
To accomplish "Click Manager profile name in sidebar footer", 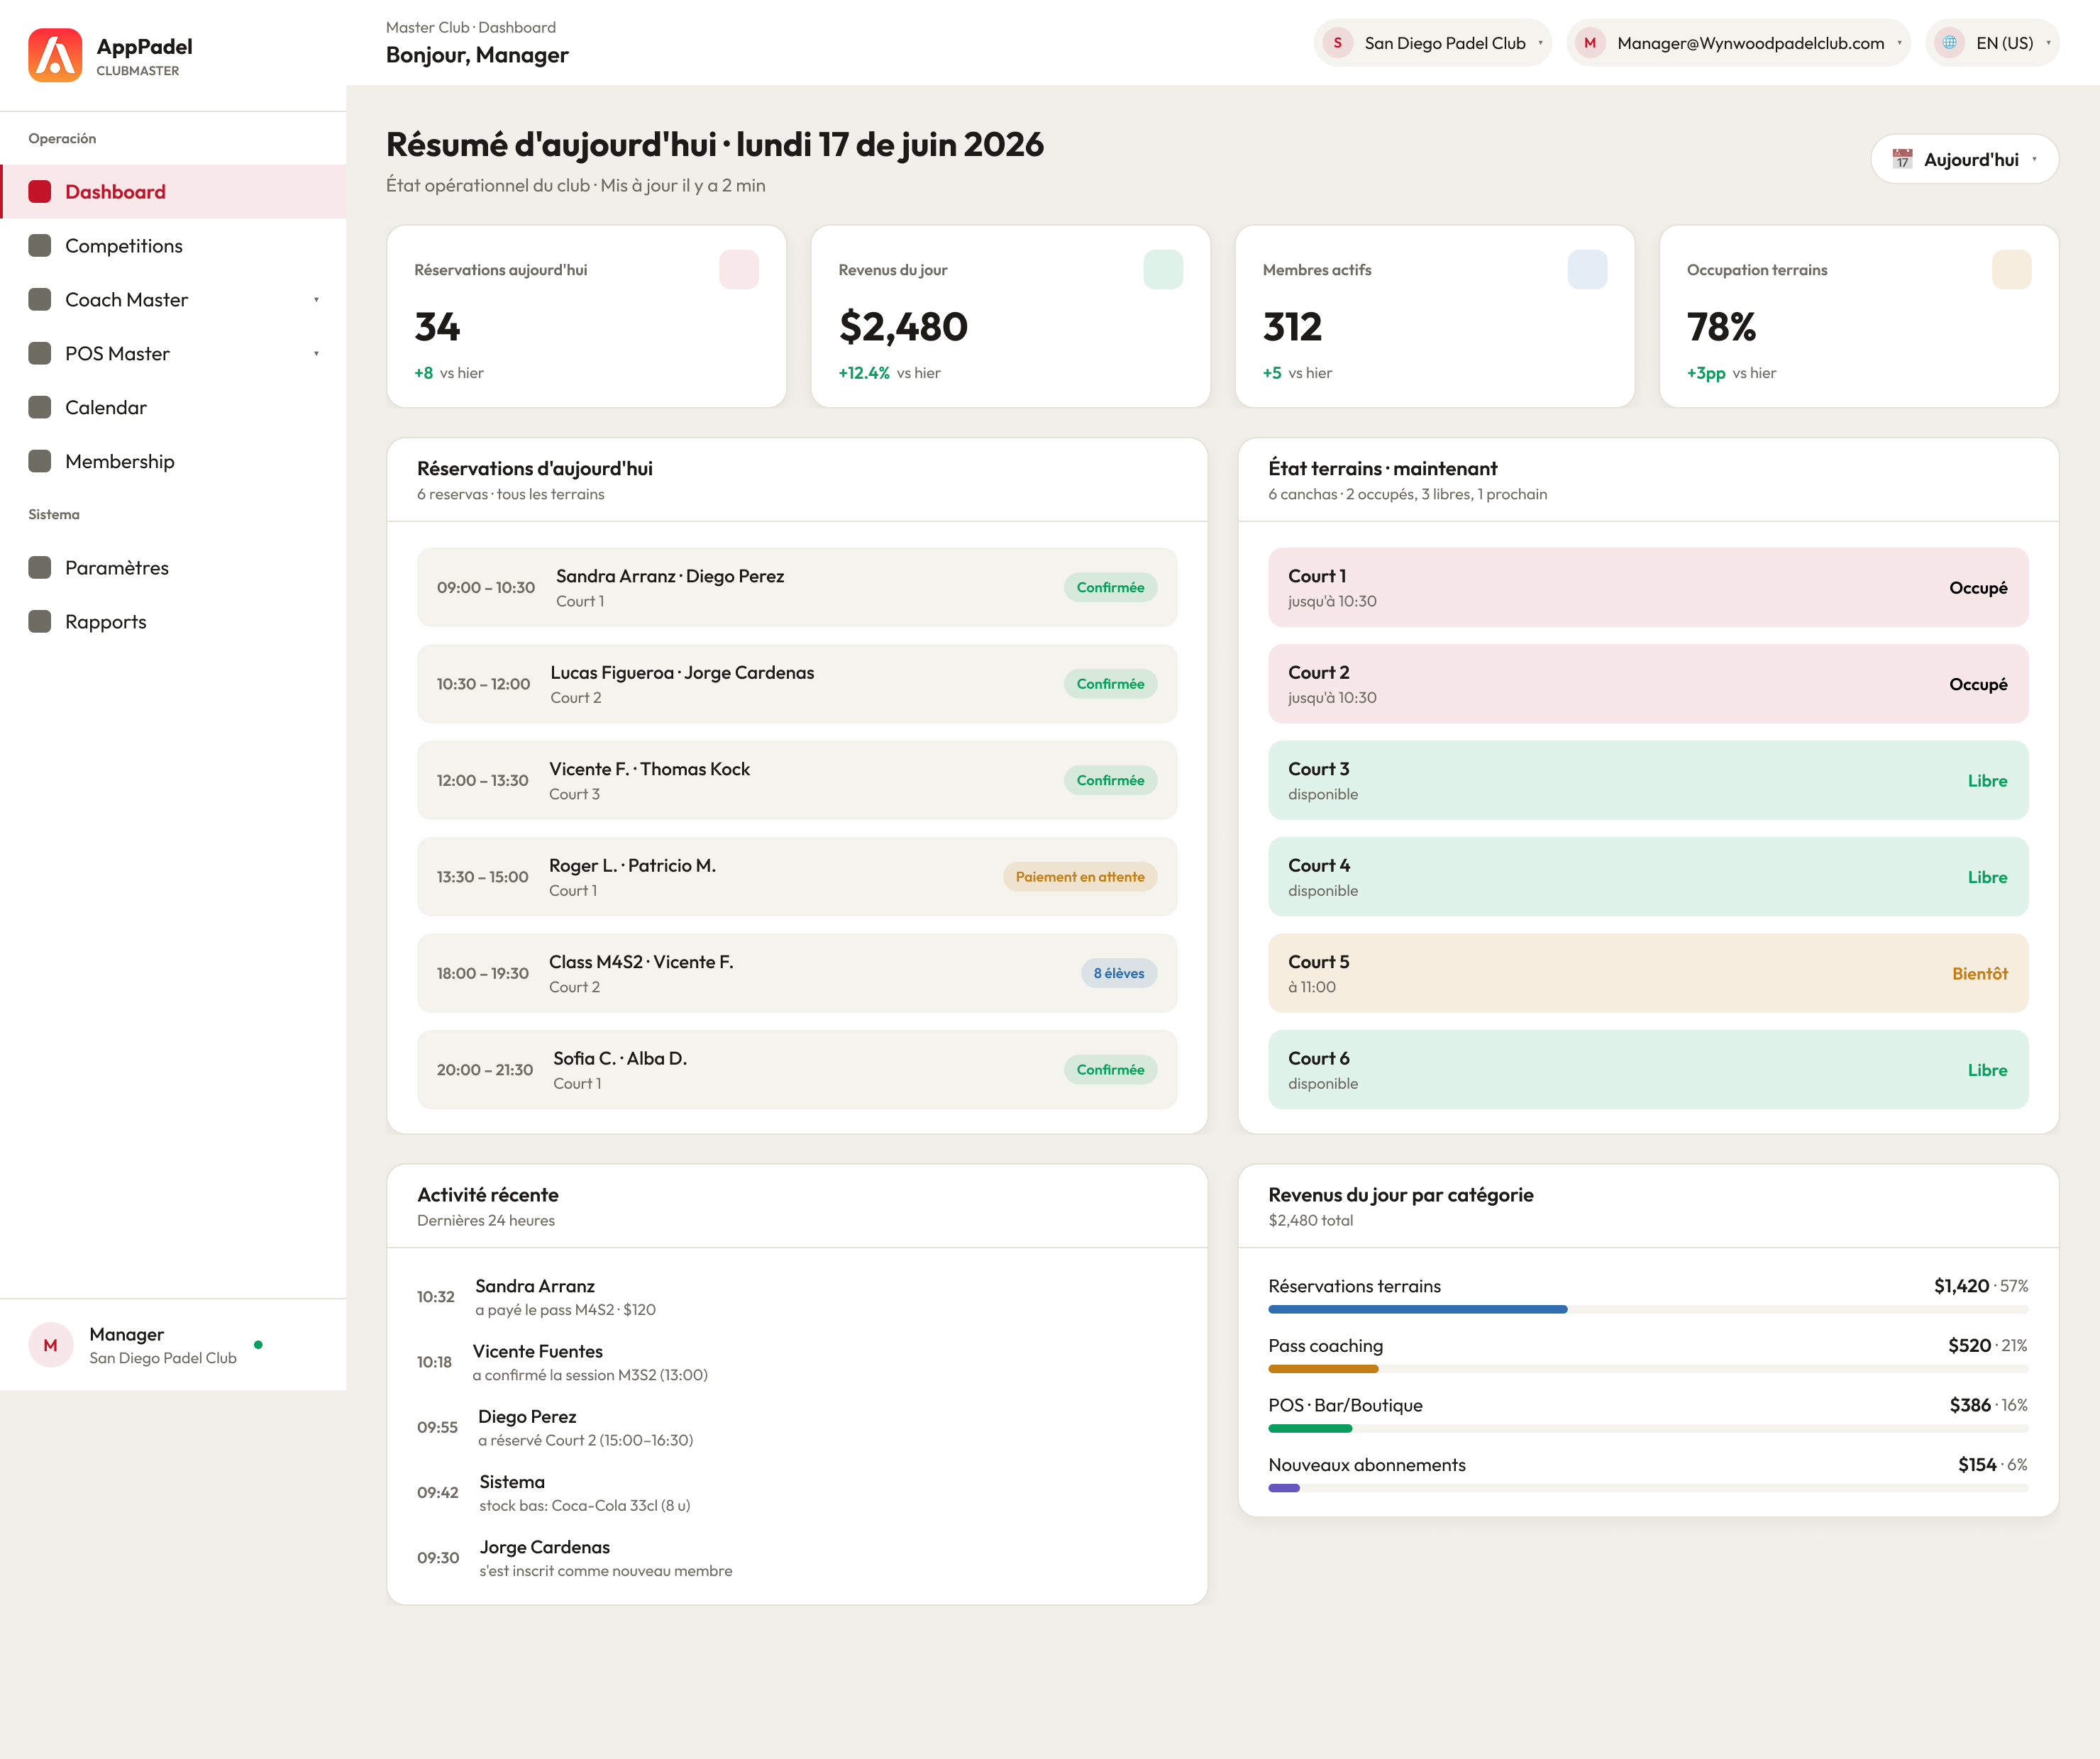I will (x=127, y=1334).
